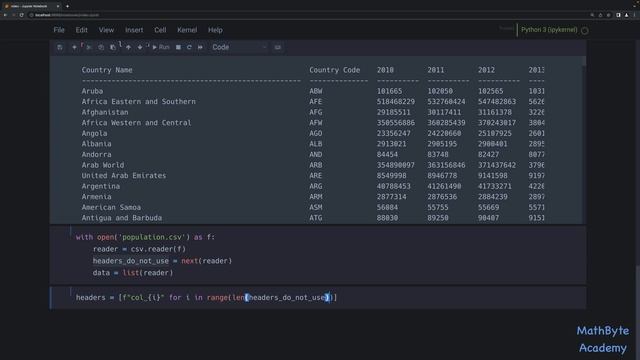Click the 2011 column header
Viewport: 640px width, 360px height.
[436, 70]
